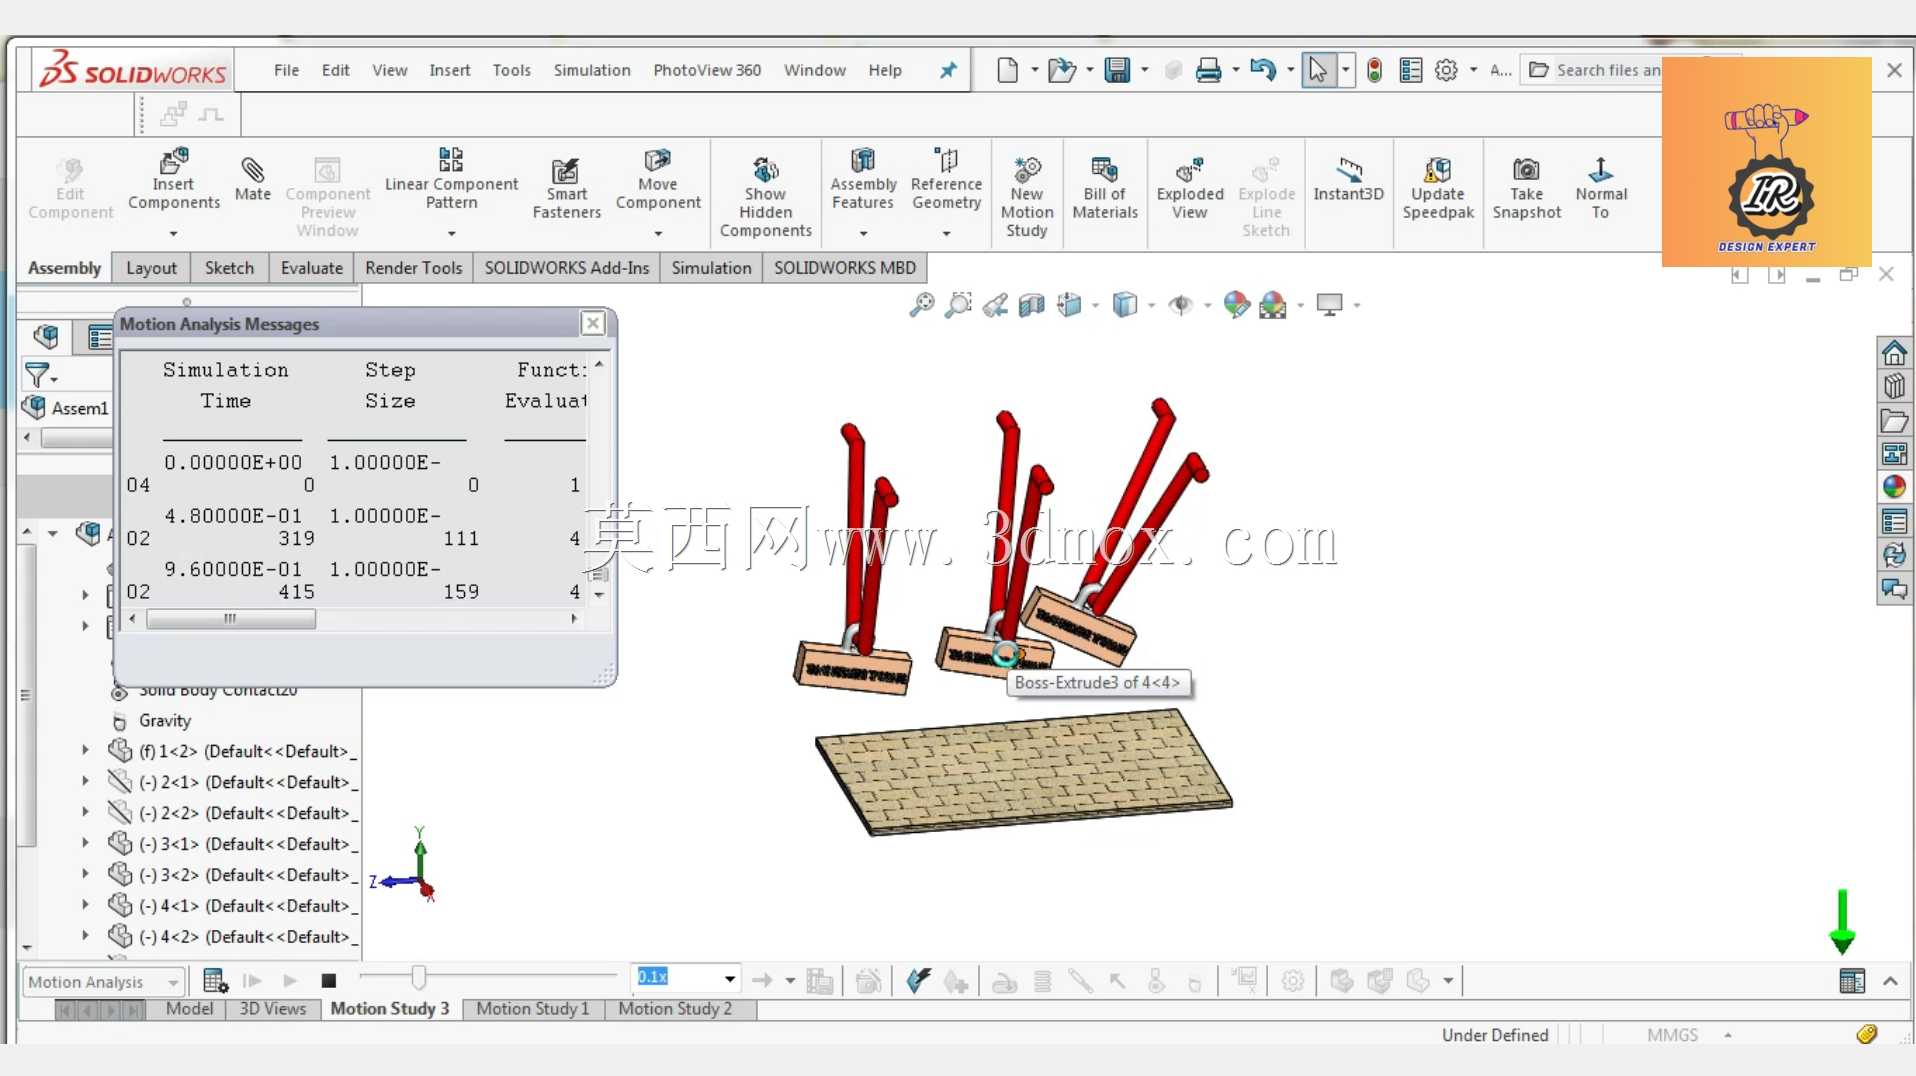Click Normal To view
Viewport: 1916px width, 1076px height.
click(1600, 189)
